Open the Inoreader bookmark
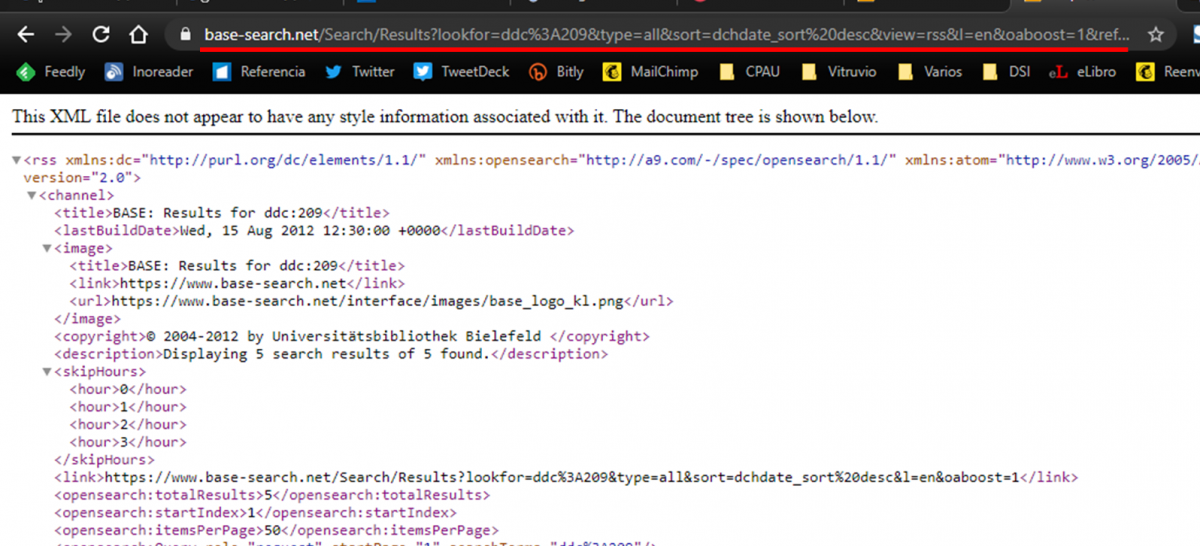Screen dimensions: 1200x546 [x=148, y=72]
